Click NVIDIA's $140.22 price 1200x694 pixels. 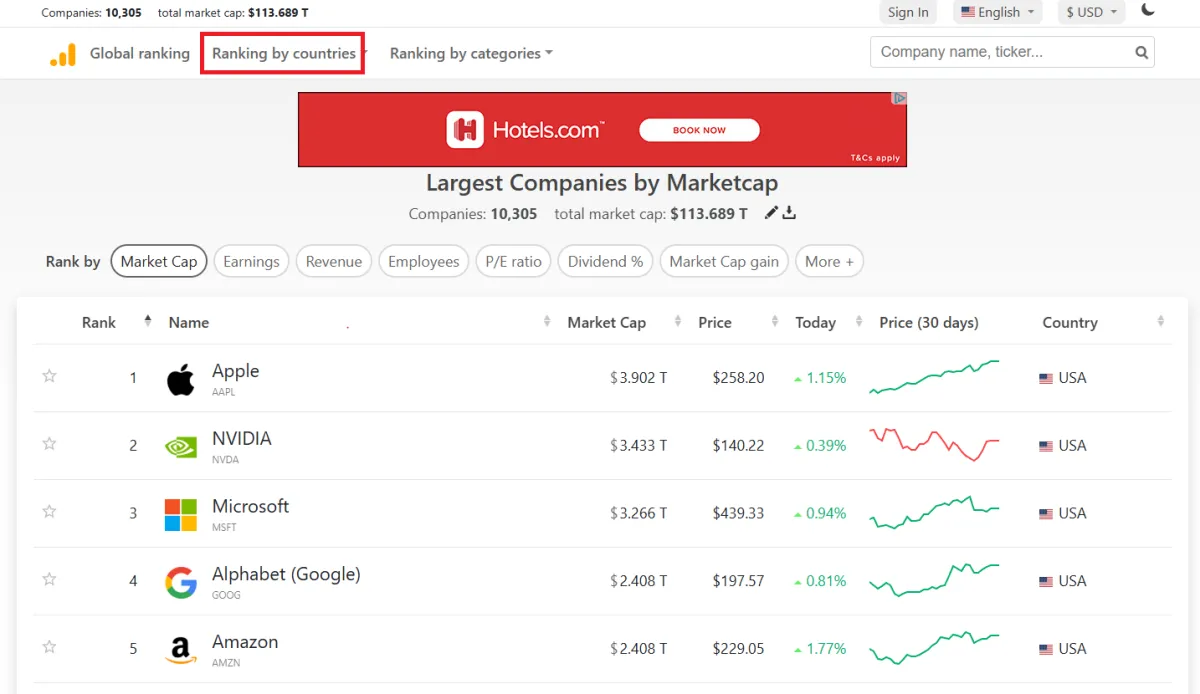pos(738,445)
